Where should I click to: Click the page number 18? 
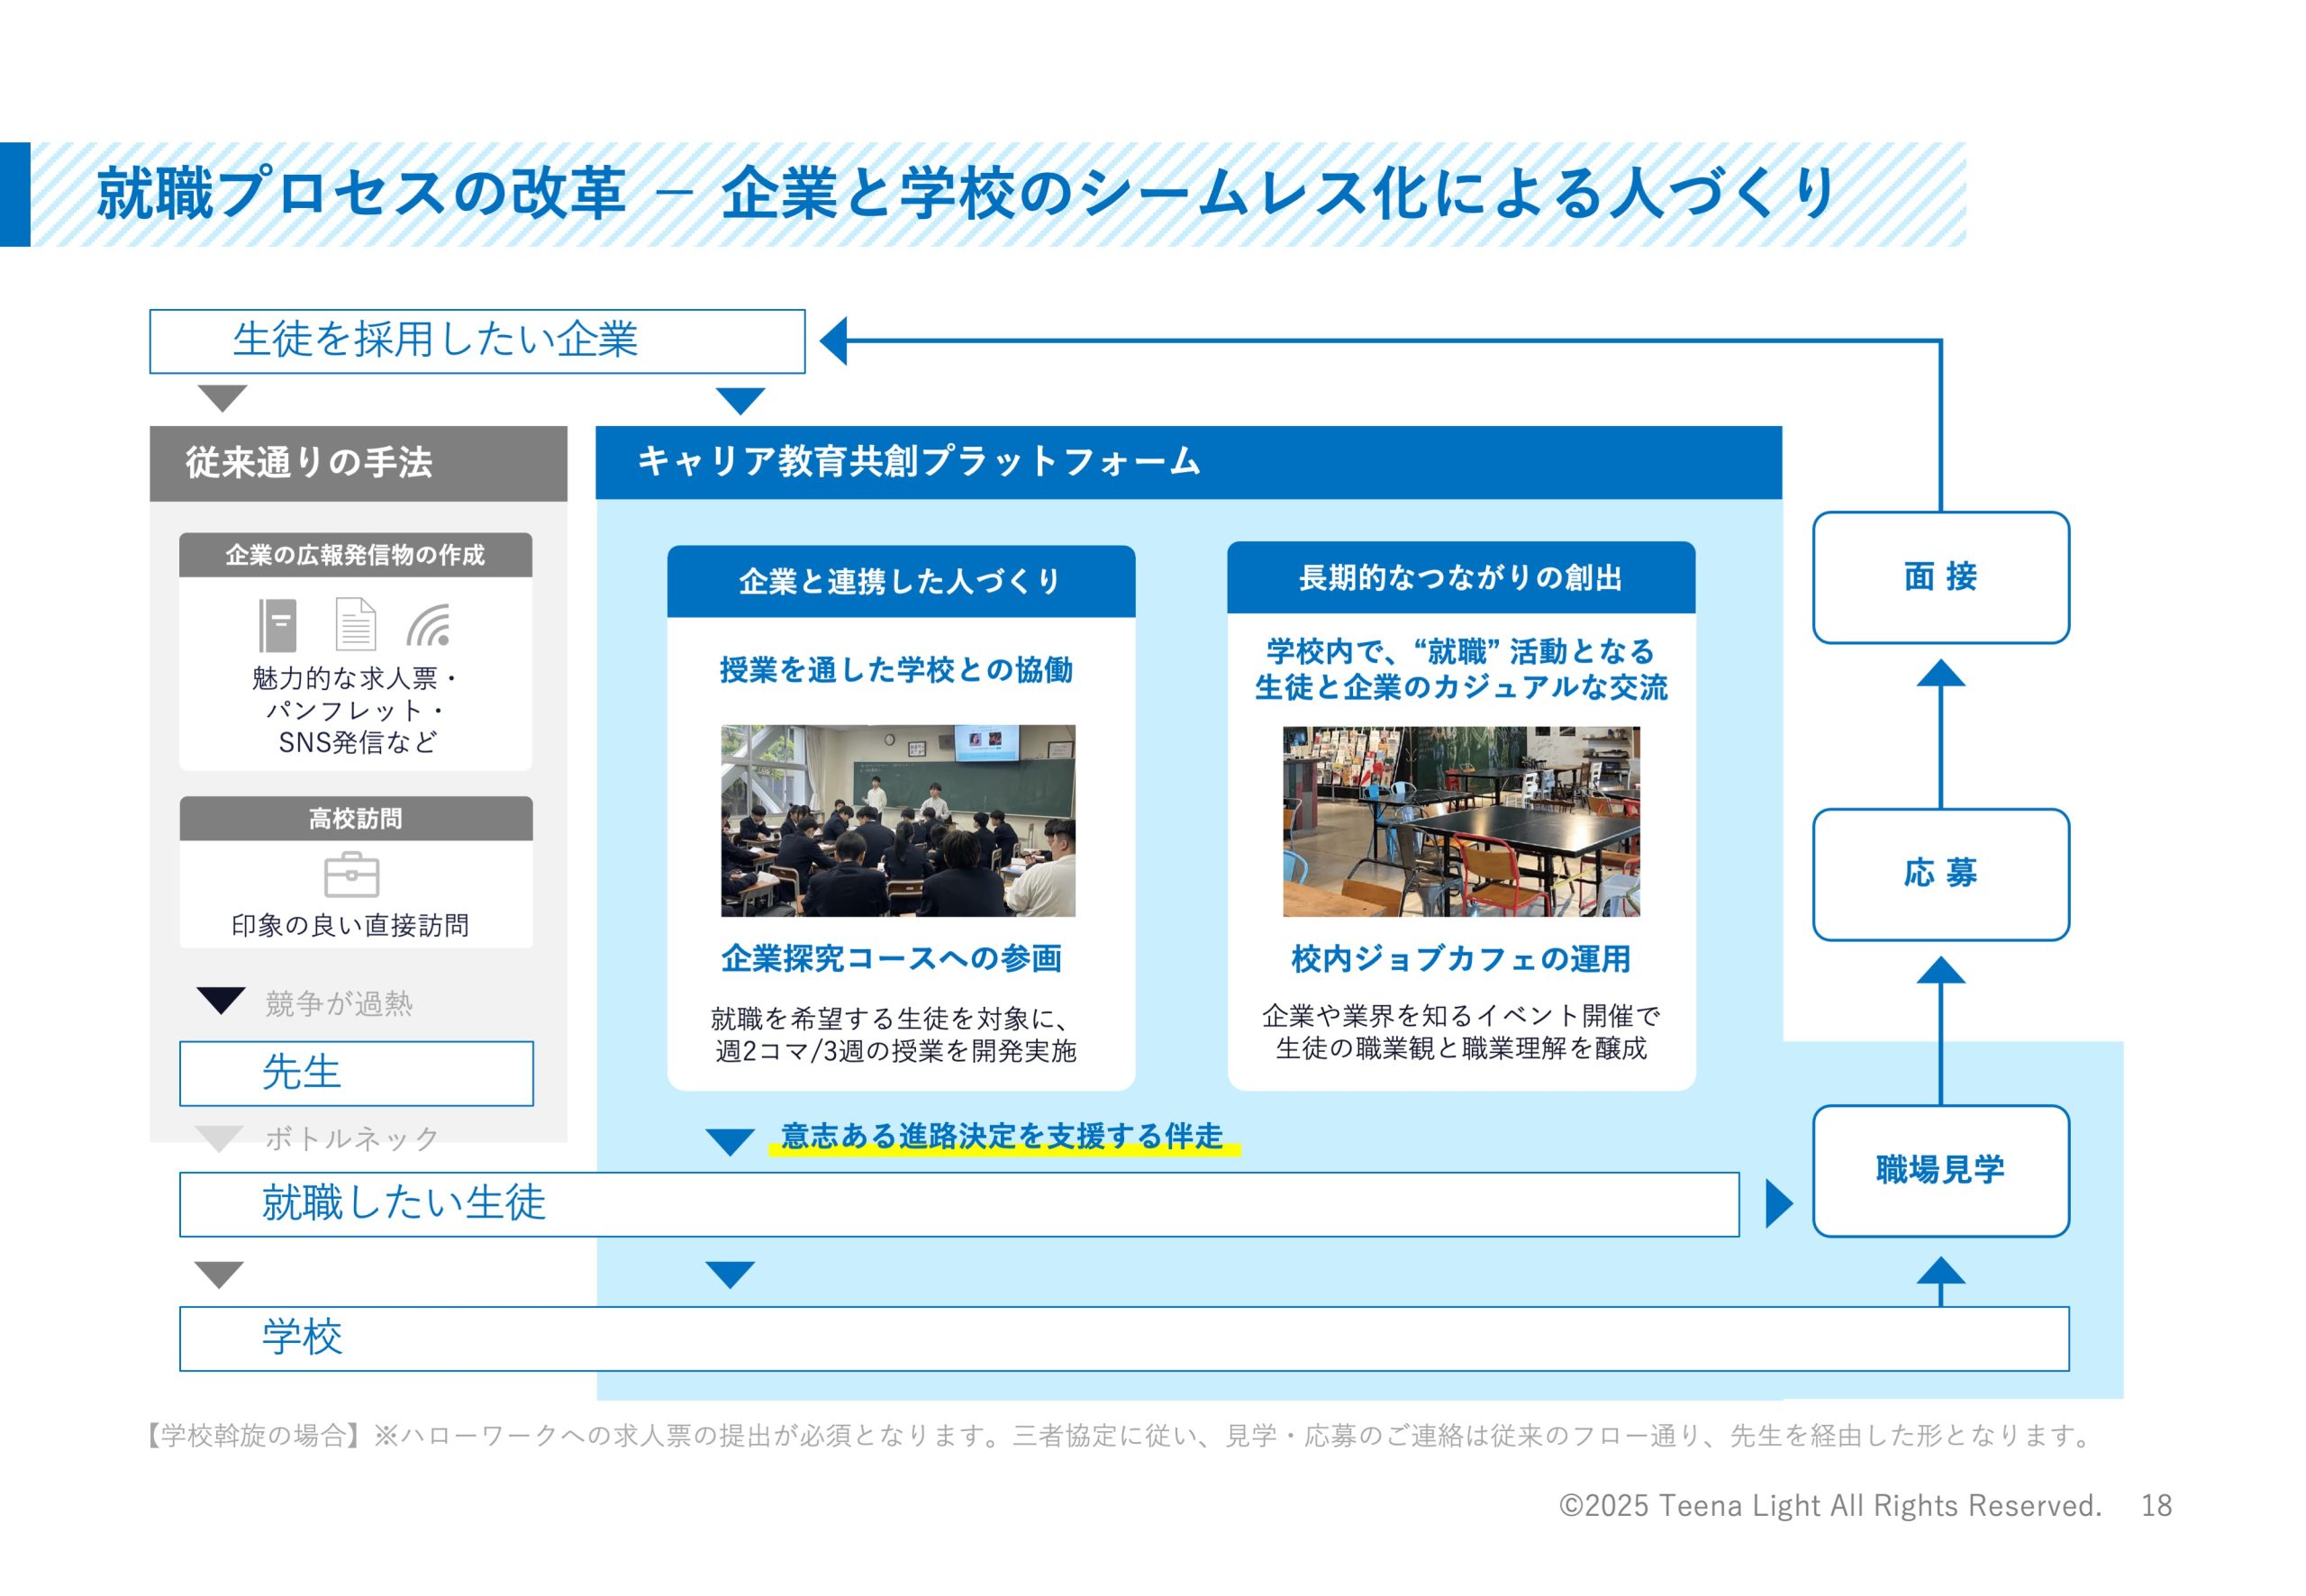pos(2156,1505)
